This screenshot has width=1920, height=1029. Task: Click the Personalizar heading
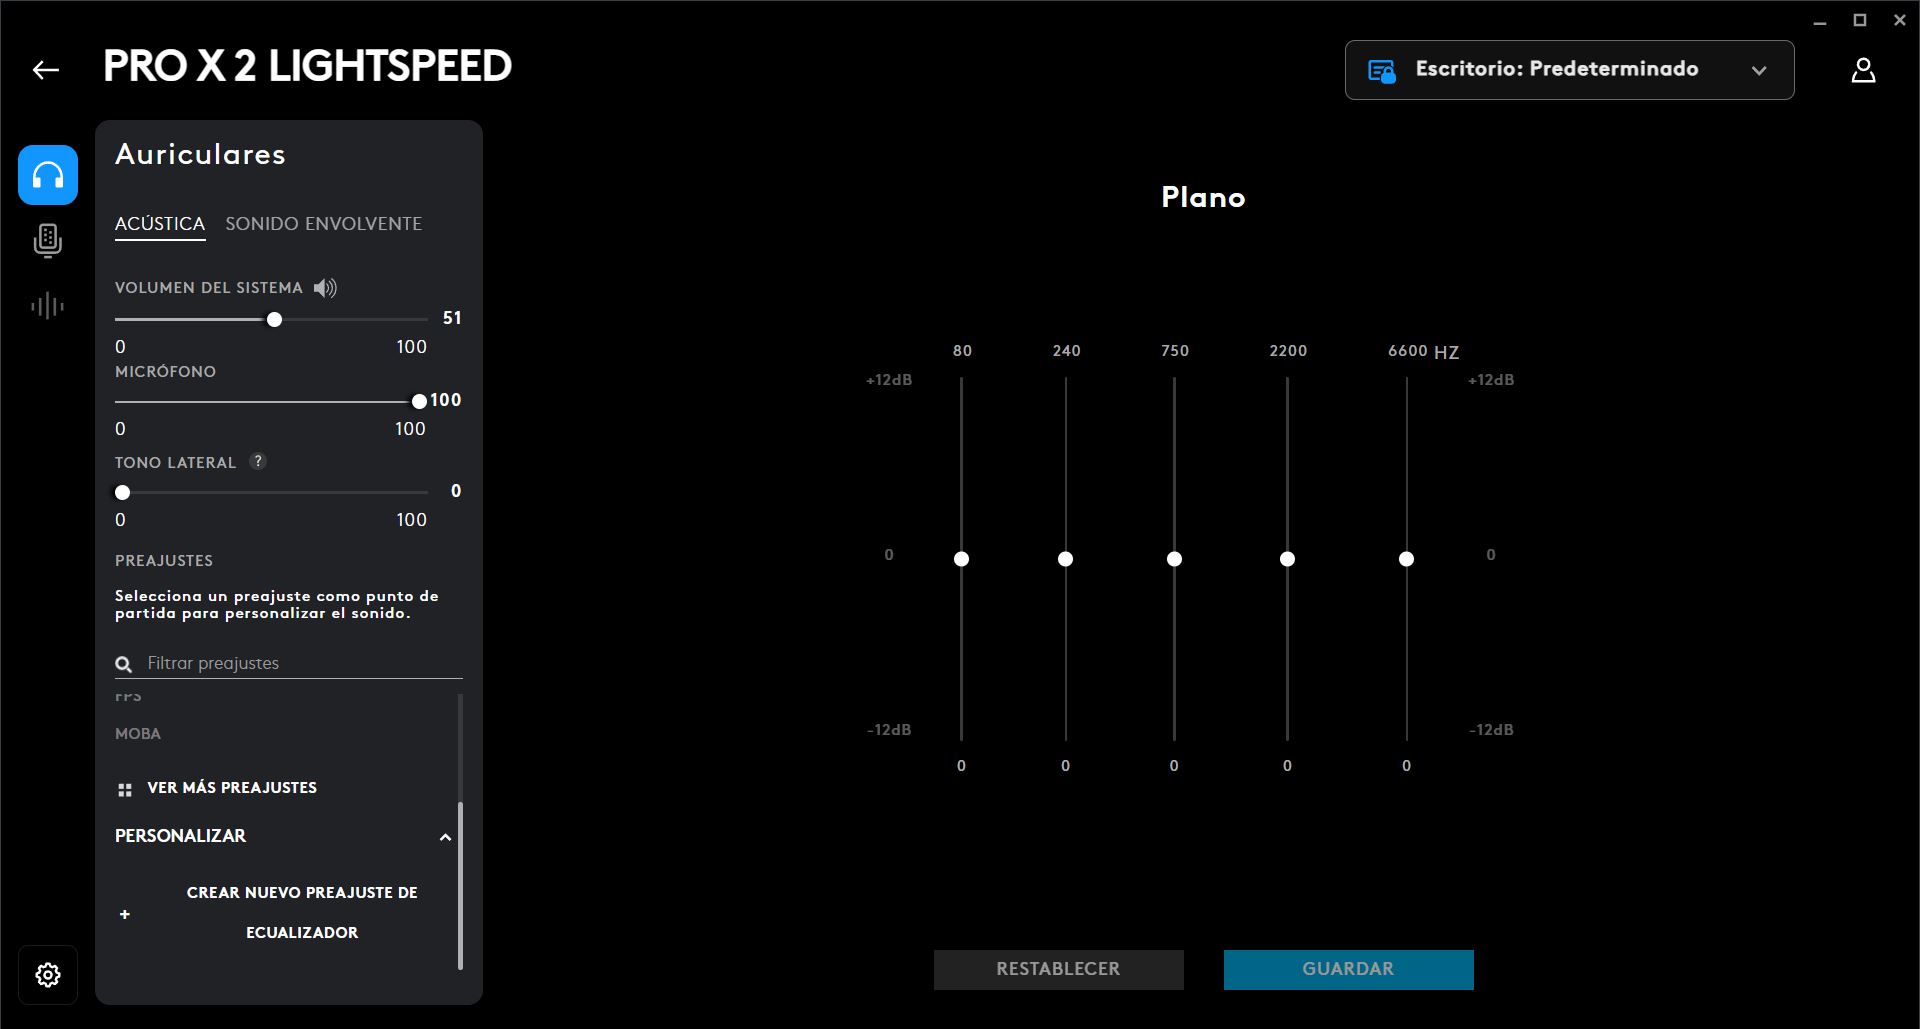(180, 836)
